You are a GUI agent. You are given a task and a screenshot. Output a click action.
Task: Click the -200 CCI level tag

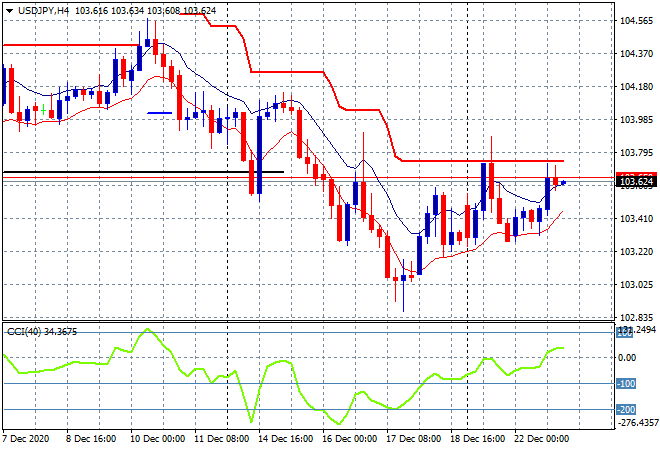pyautogui.click(x=626, y=410)
